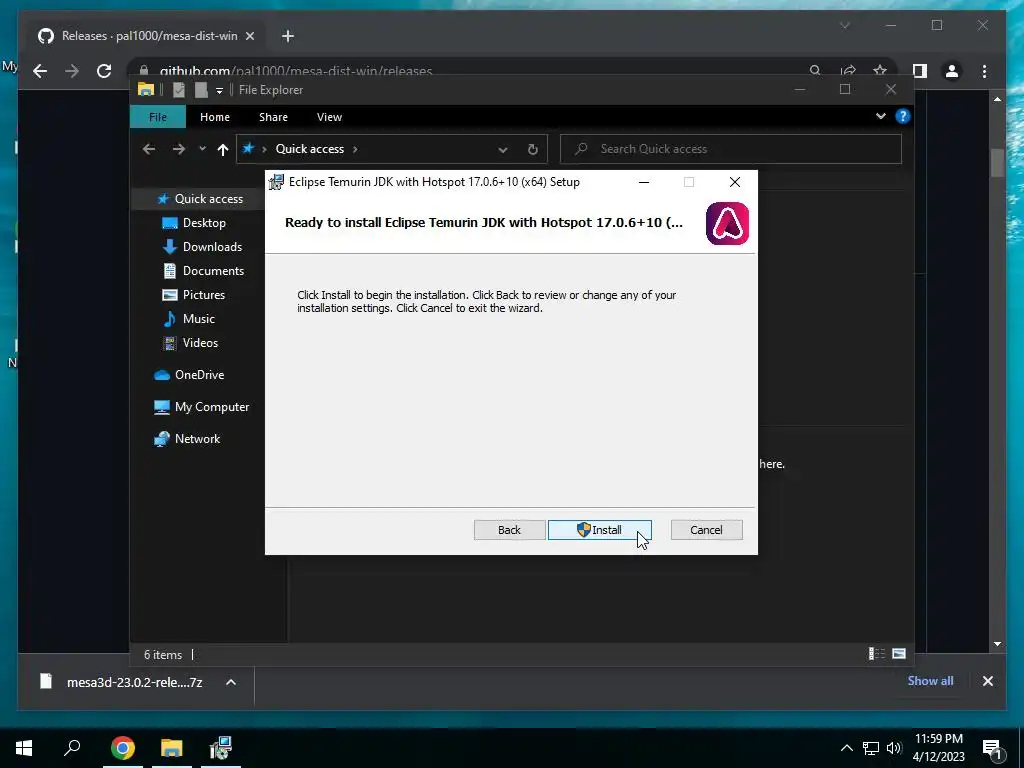Go back in File Explorer navigation
Viewport: 1024px width, 768px height.
pyautogui.click(x=149, y=150)
